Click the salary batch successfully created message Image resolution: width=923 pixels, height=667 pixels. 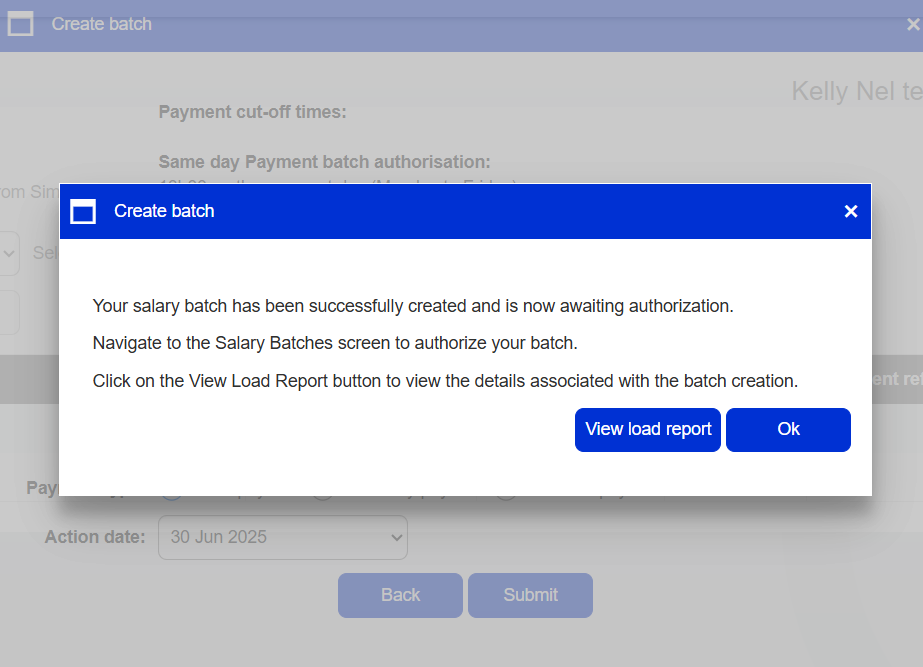(413, 306)
